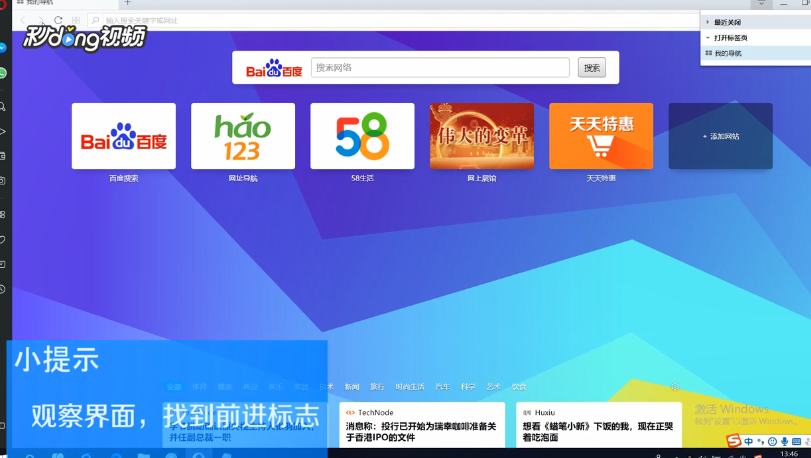Click the 我的导航 browser tab
The width and height of the screenshot is (811, 458).
coord(65,3)
